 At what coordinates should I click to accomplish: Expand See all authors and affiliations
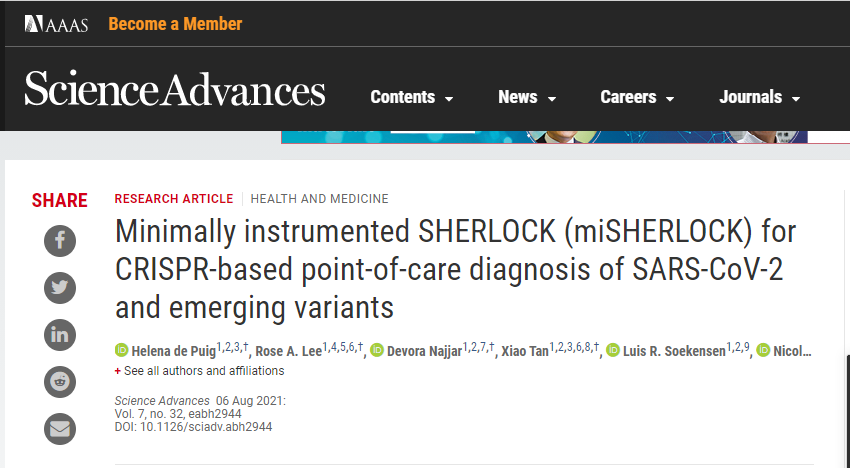[x=199, y=371]
